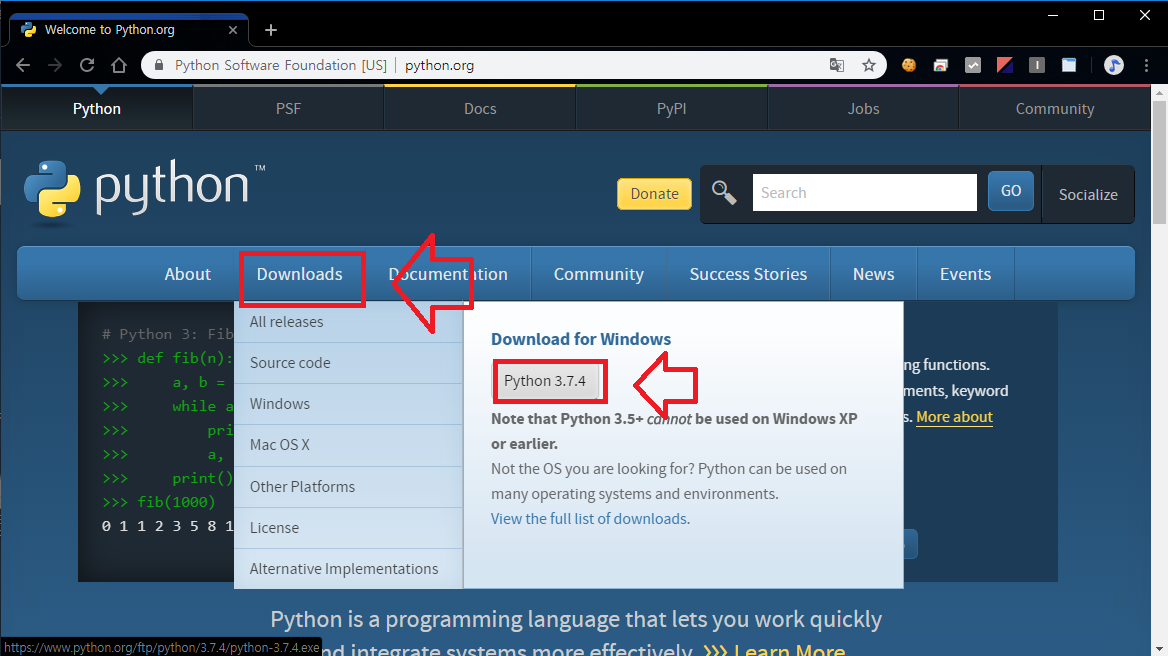Close the Welcome to Python.org tab
1168x656 pixels.
233,30
